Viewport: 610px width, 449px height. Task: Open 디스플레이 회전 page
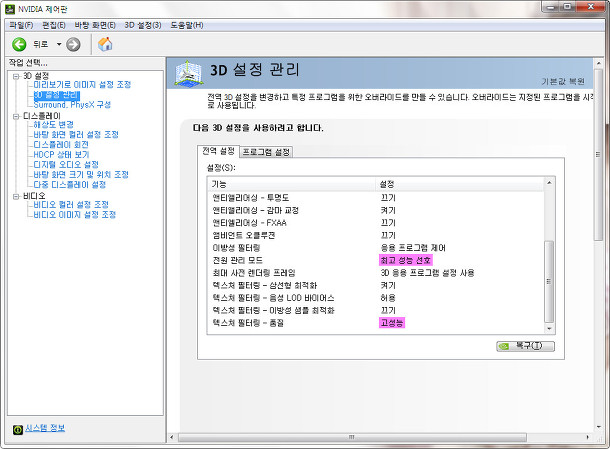[61, 145]
